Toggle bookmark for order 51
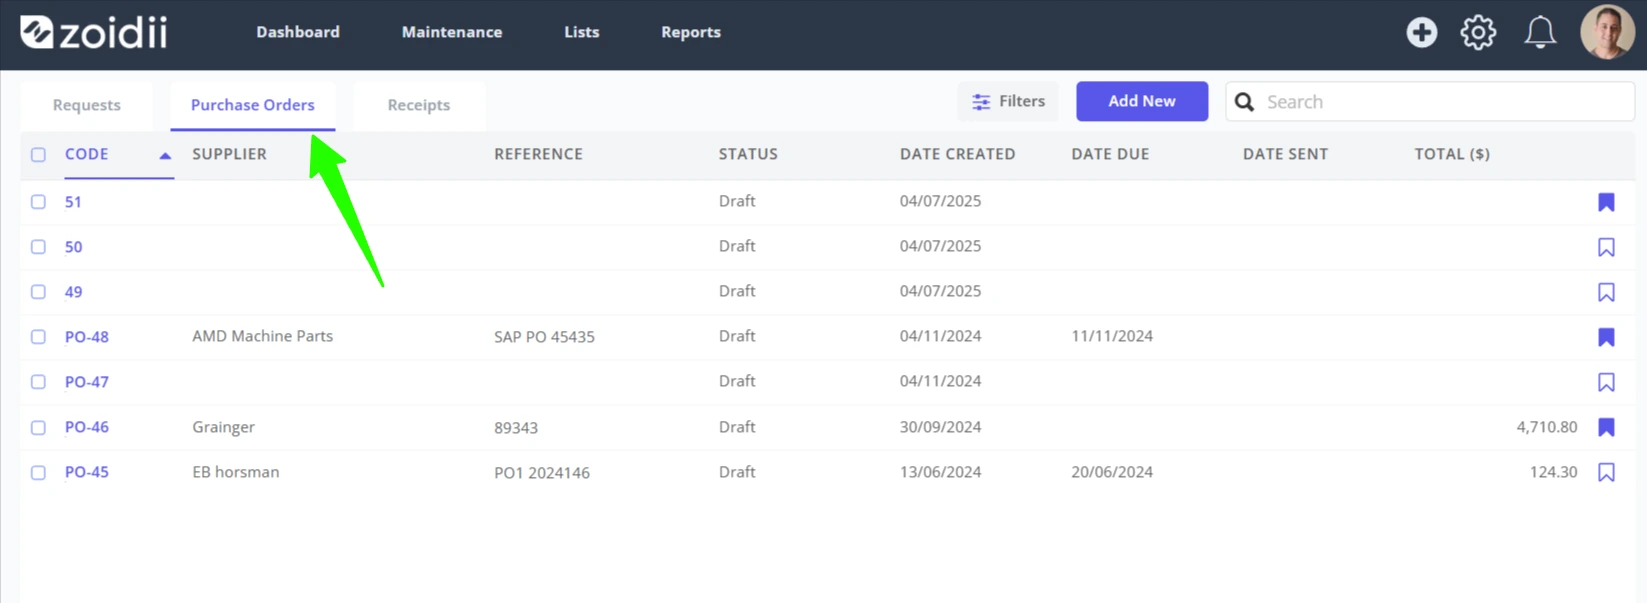The width and height of the screenshot is (1647, 603). 1606,202
